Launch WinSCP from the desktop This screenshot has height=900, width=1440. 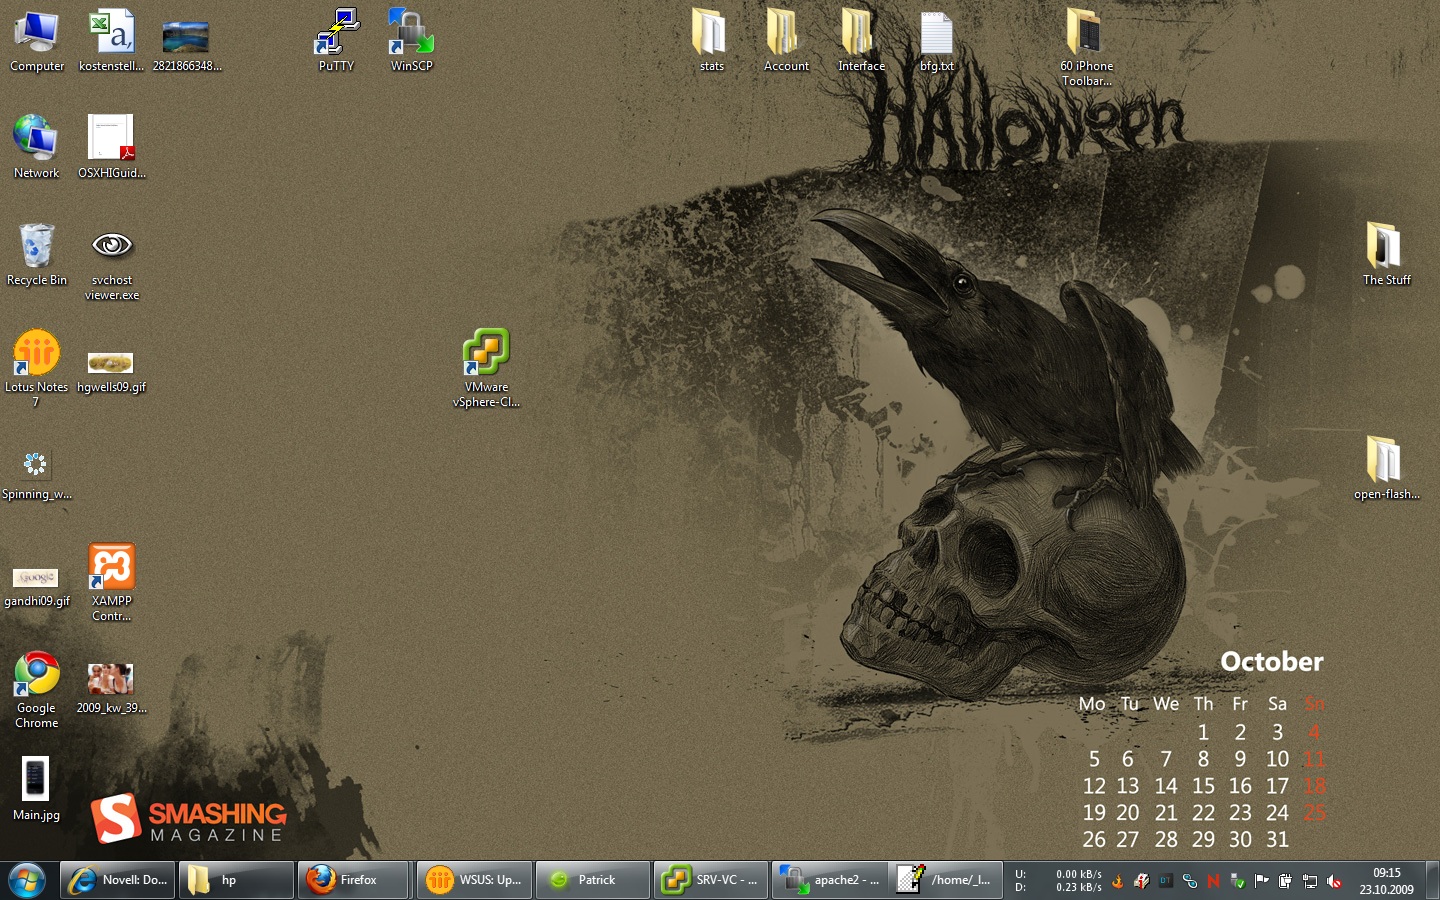[x=411, y=35]
